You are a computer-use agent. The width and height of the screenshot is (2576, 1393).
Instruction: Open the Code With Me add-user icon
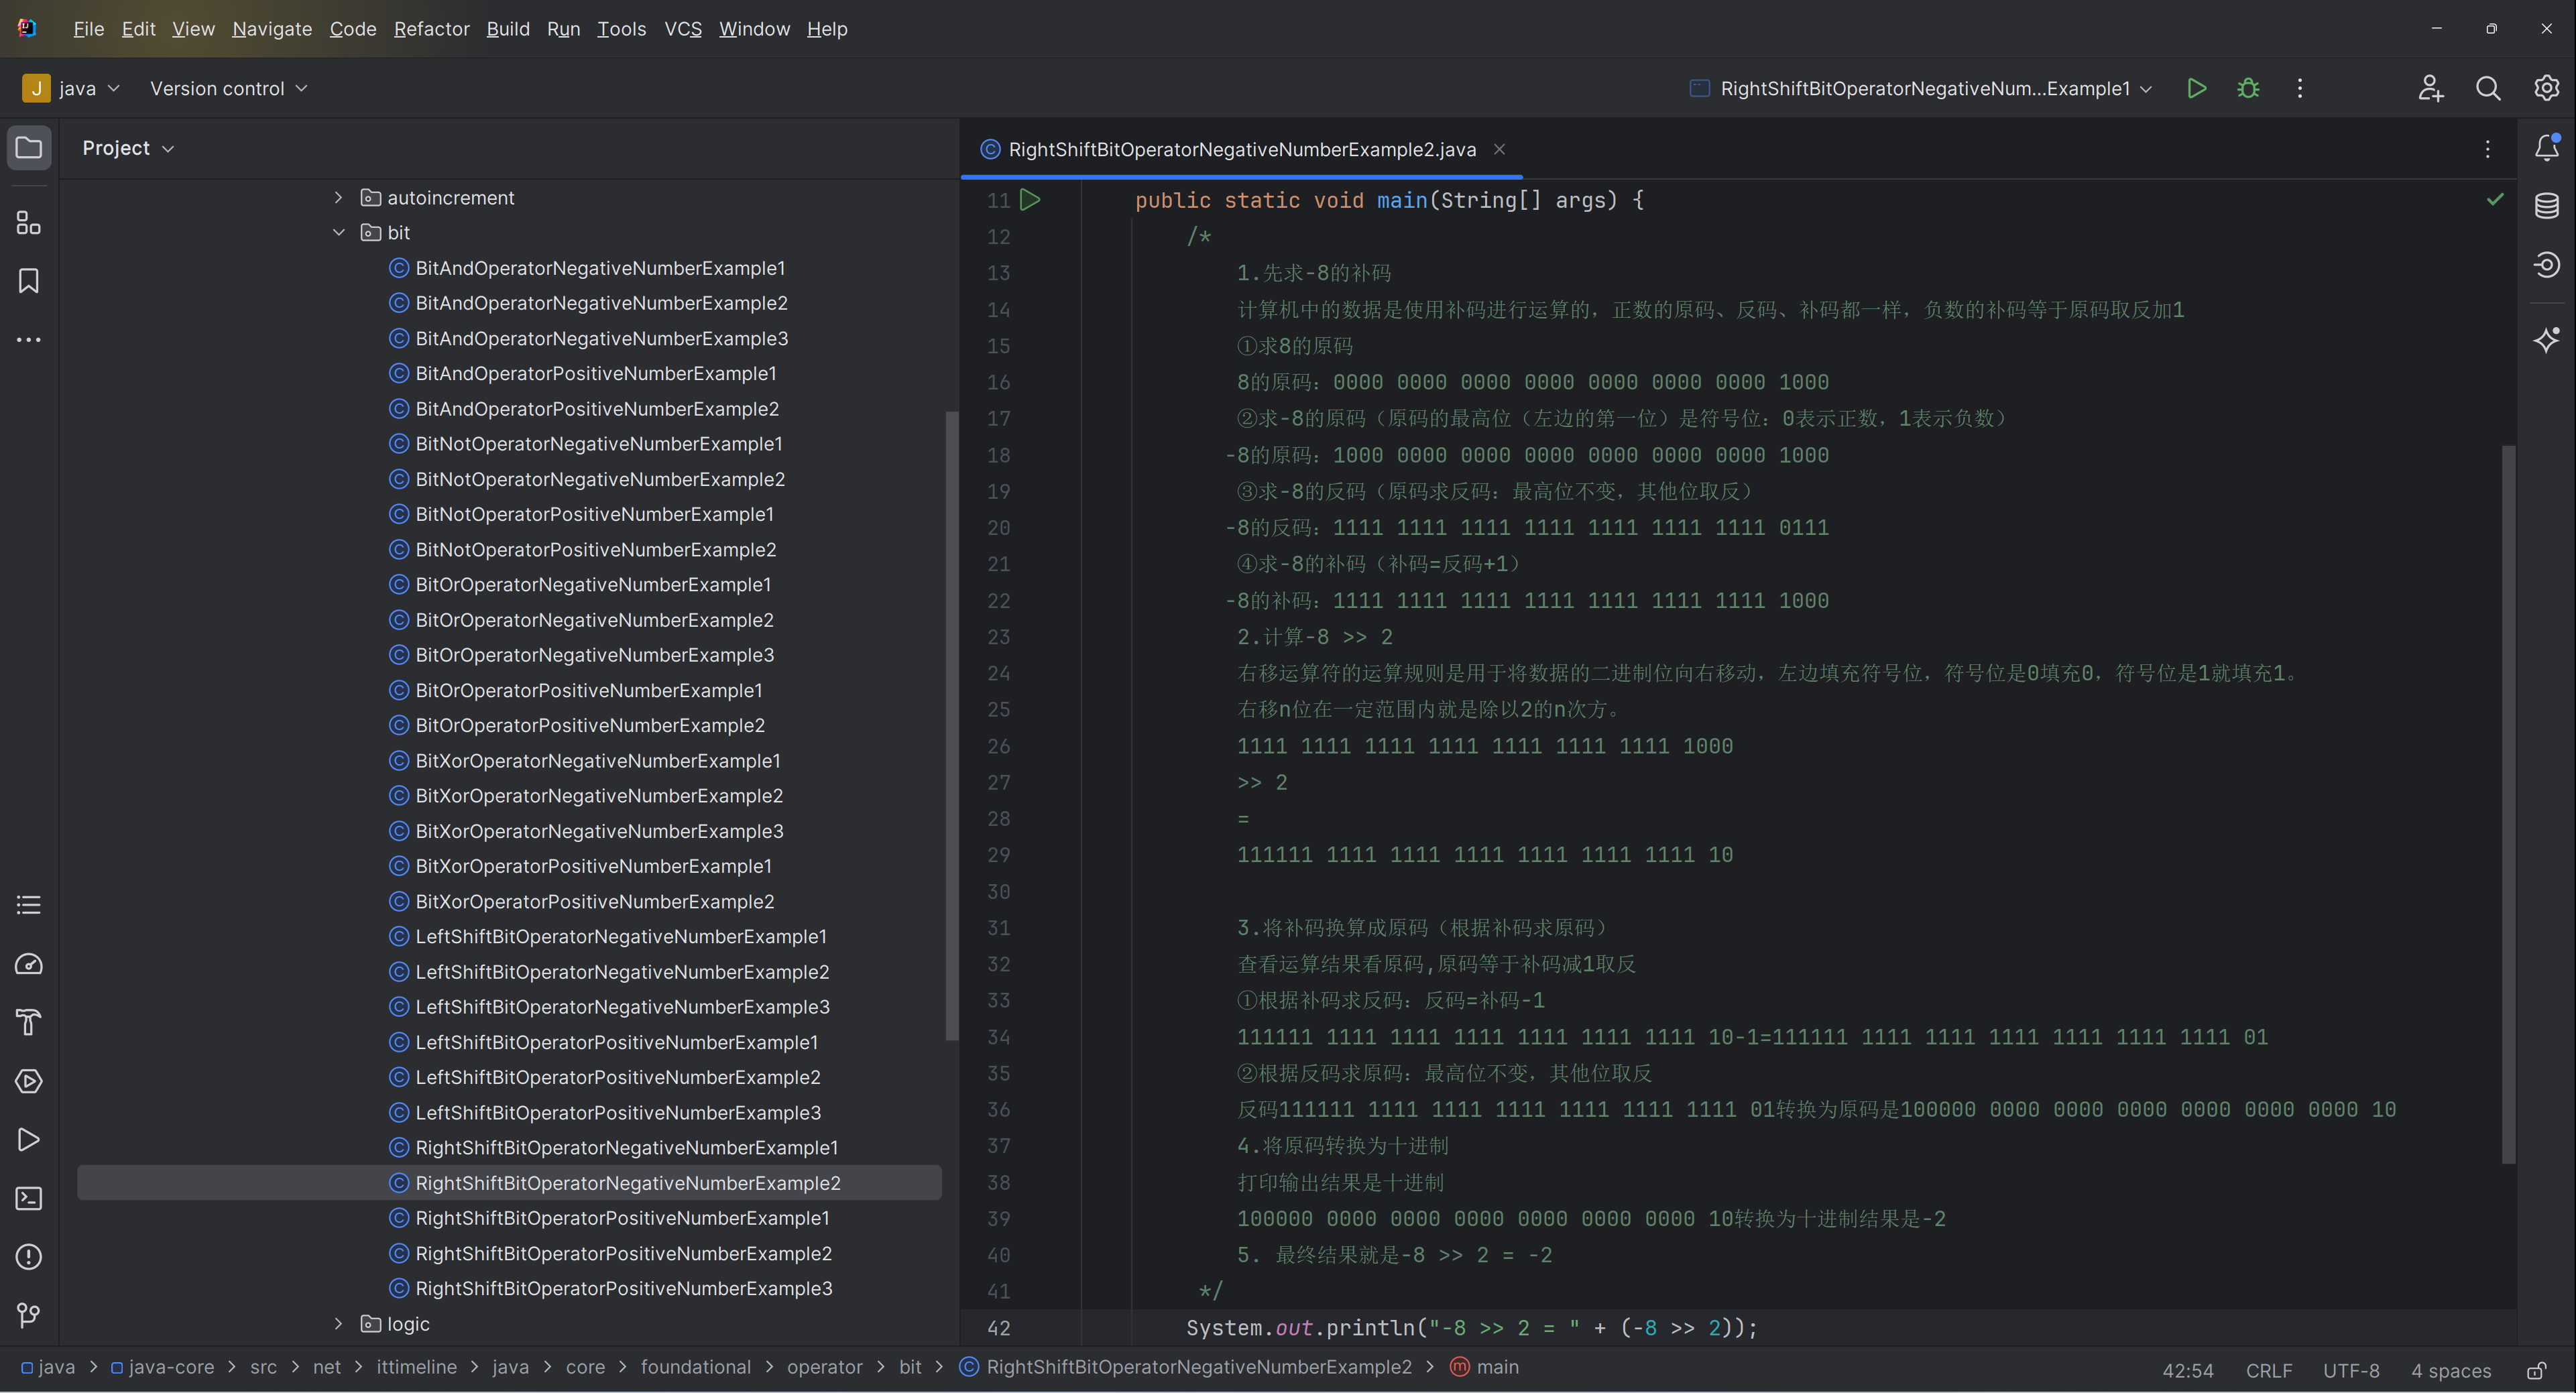tap(2431, 88)
